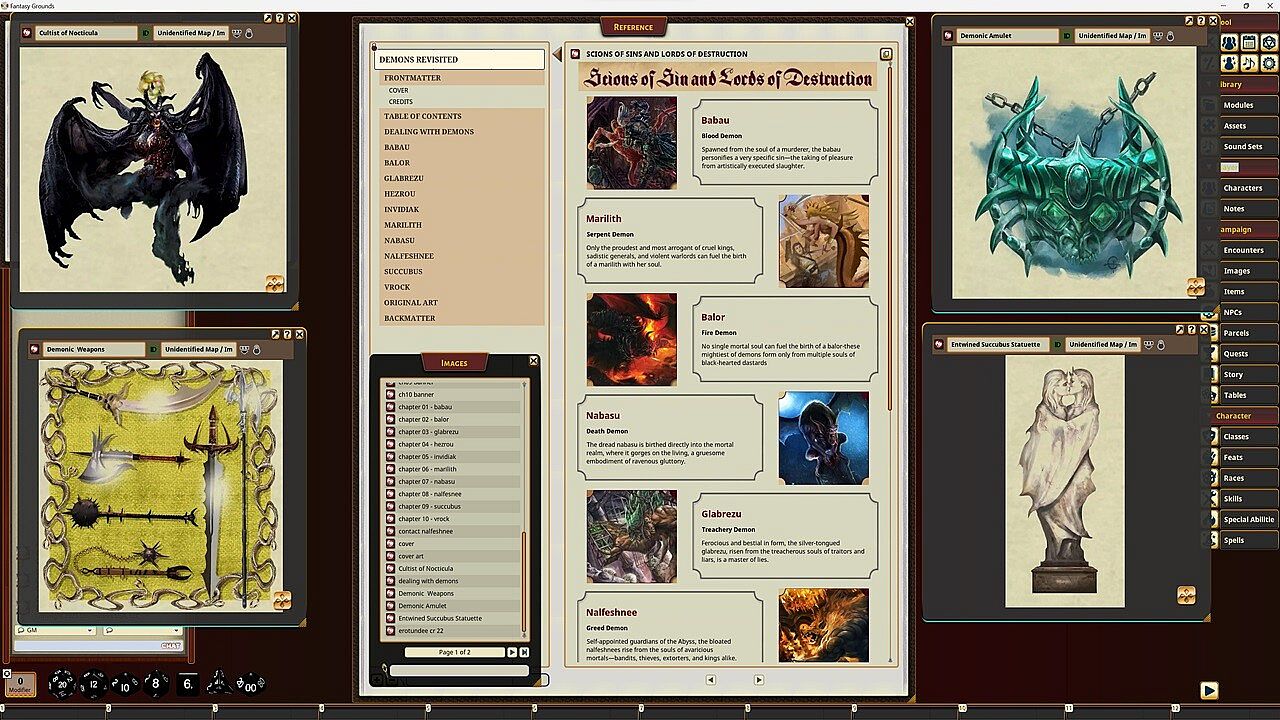Click the gear options icon in sidebar
Image resolution: width=1280 pixels, height=720 pixels.
click(x=1269, y=63)
